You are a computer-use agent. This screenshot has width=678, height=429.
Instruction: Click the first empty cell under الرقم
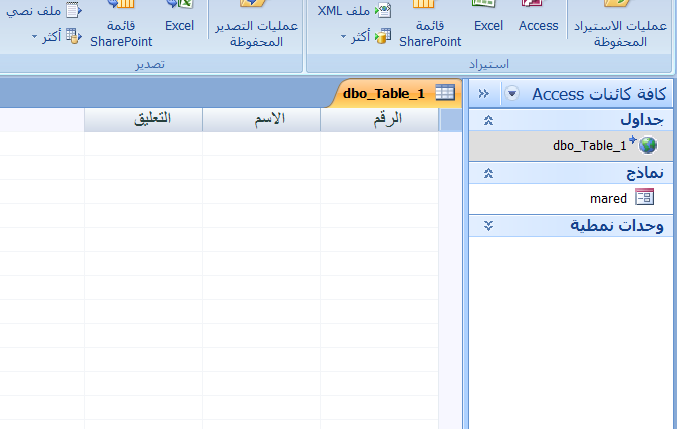(379, 144)
